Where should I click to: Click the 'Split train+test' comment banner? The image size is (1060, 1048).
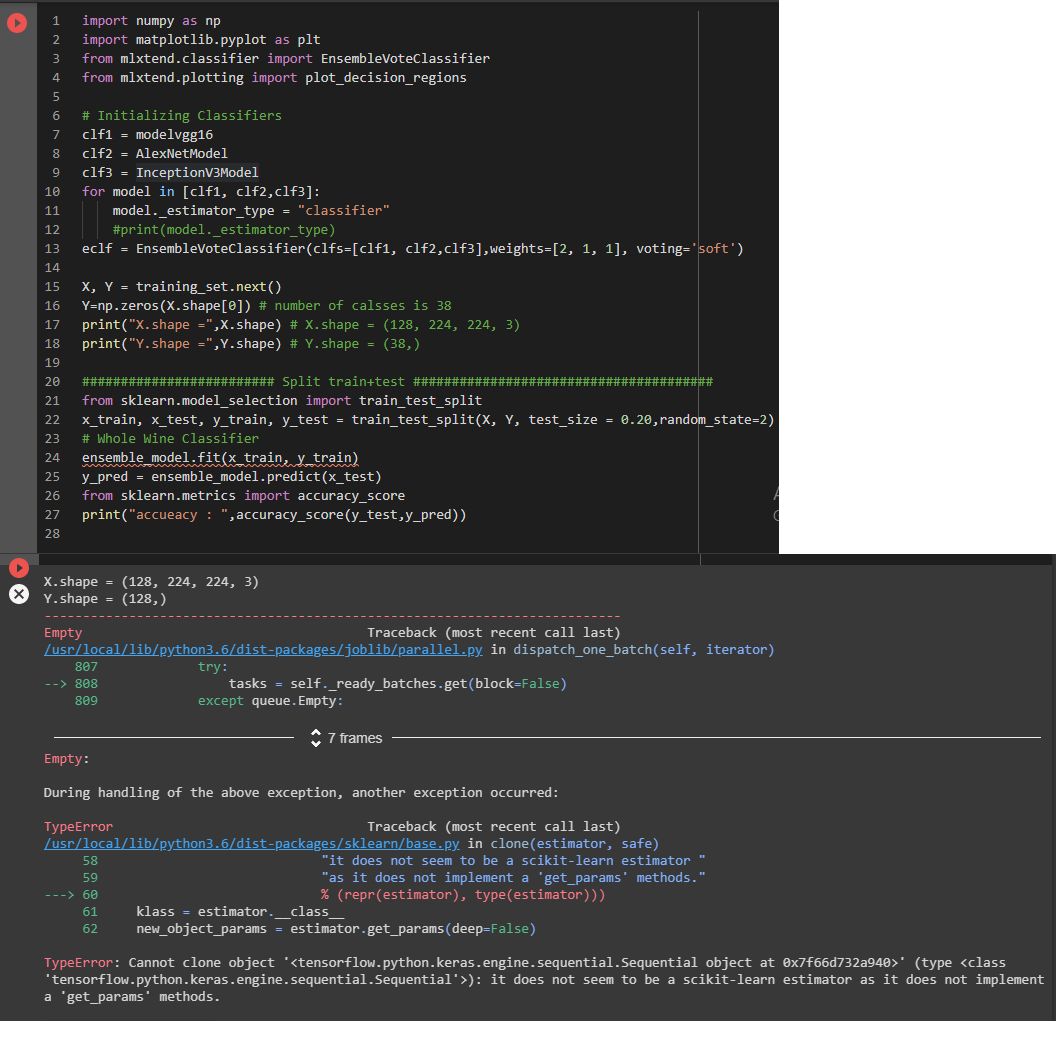398,381
